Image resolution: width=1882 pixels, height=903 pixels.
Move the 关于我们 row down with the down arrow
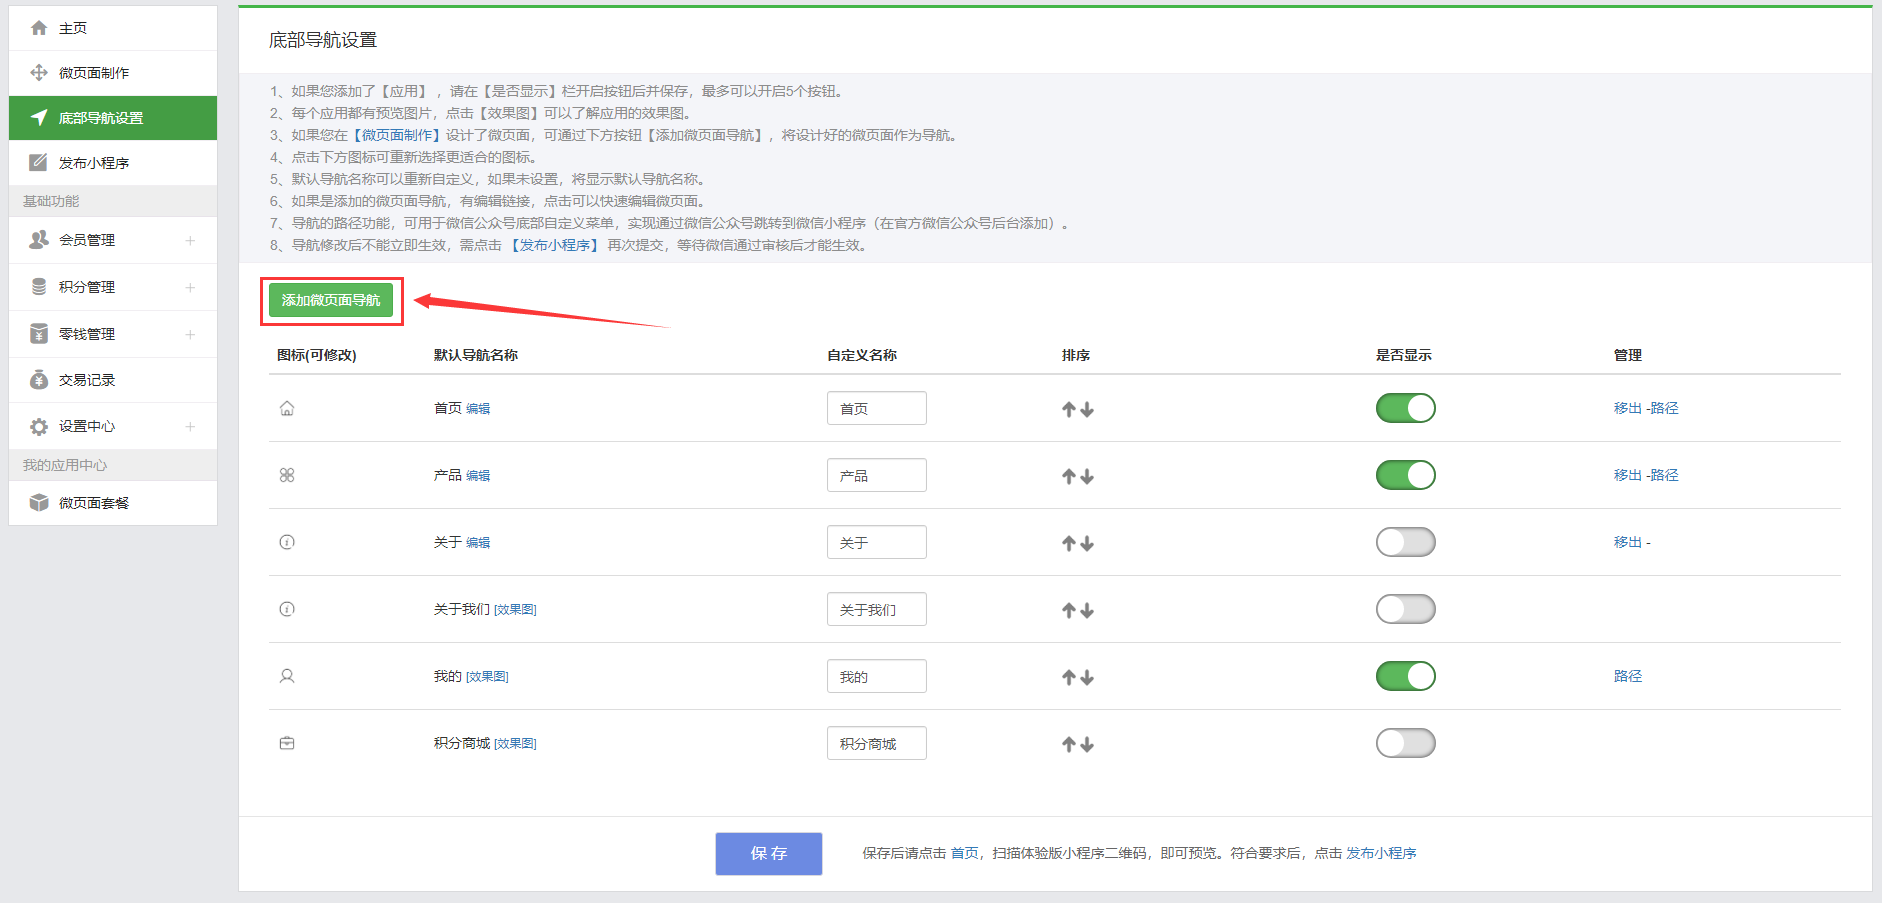[x=1087, y=610]
